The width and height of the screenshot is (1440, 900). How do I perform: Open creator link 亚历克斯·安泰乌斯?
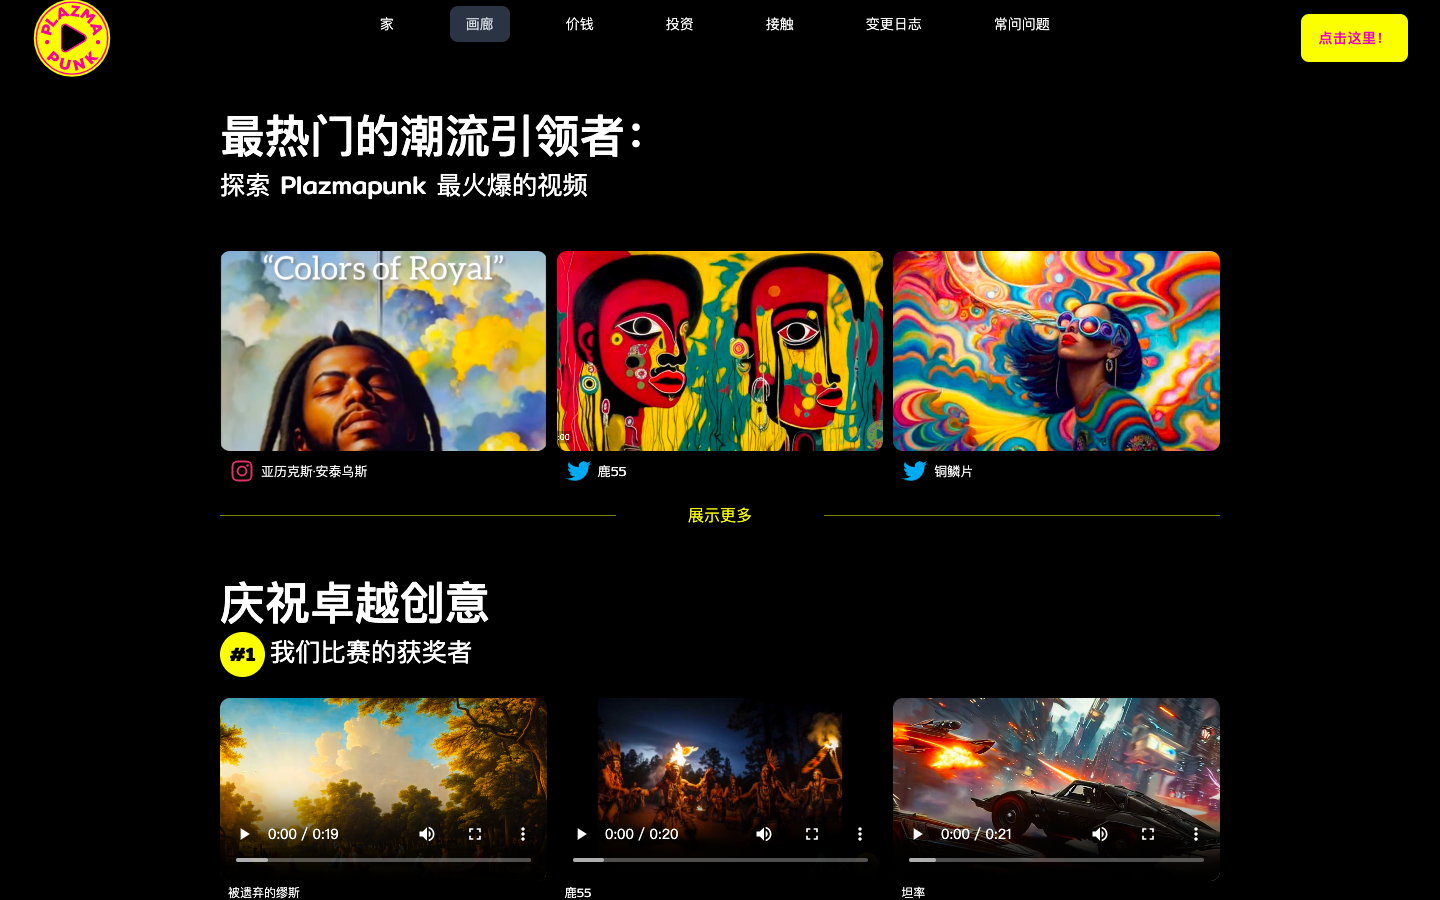pyautogui.click(x=314, y=471)
